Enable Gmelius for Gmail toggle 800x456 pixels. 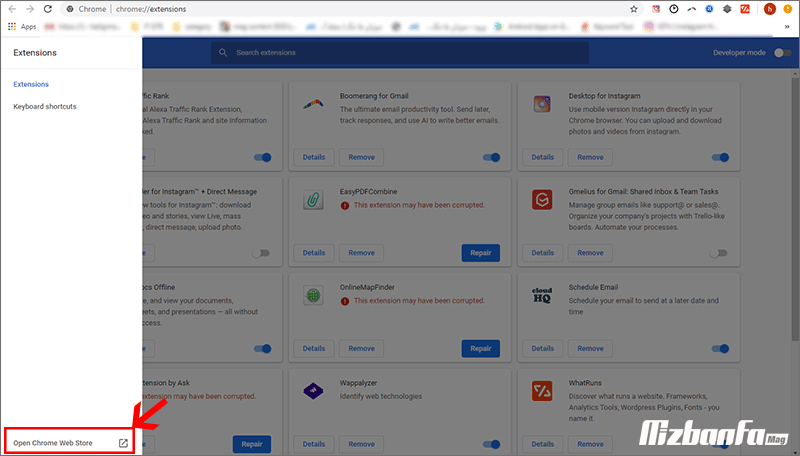tap(718, 253)
